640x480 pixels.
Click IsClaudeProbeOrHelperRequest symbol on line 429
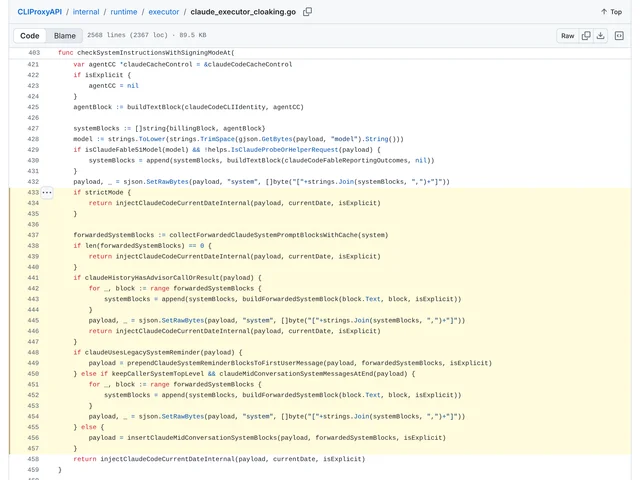(x=284, y=150)
